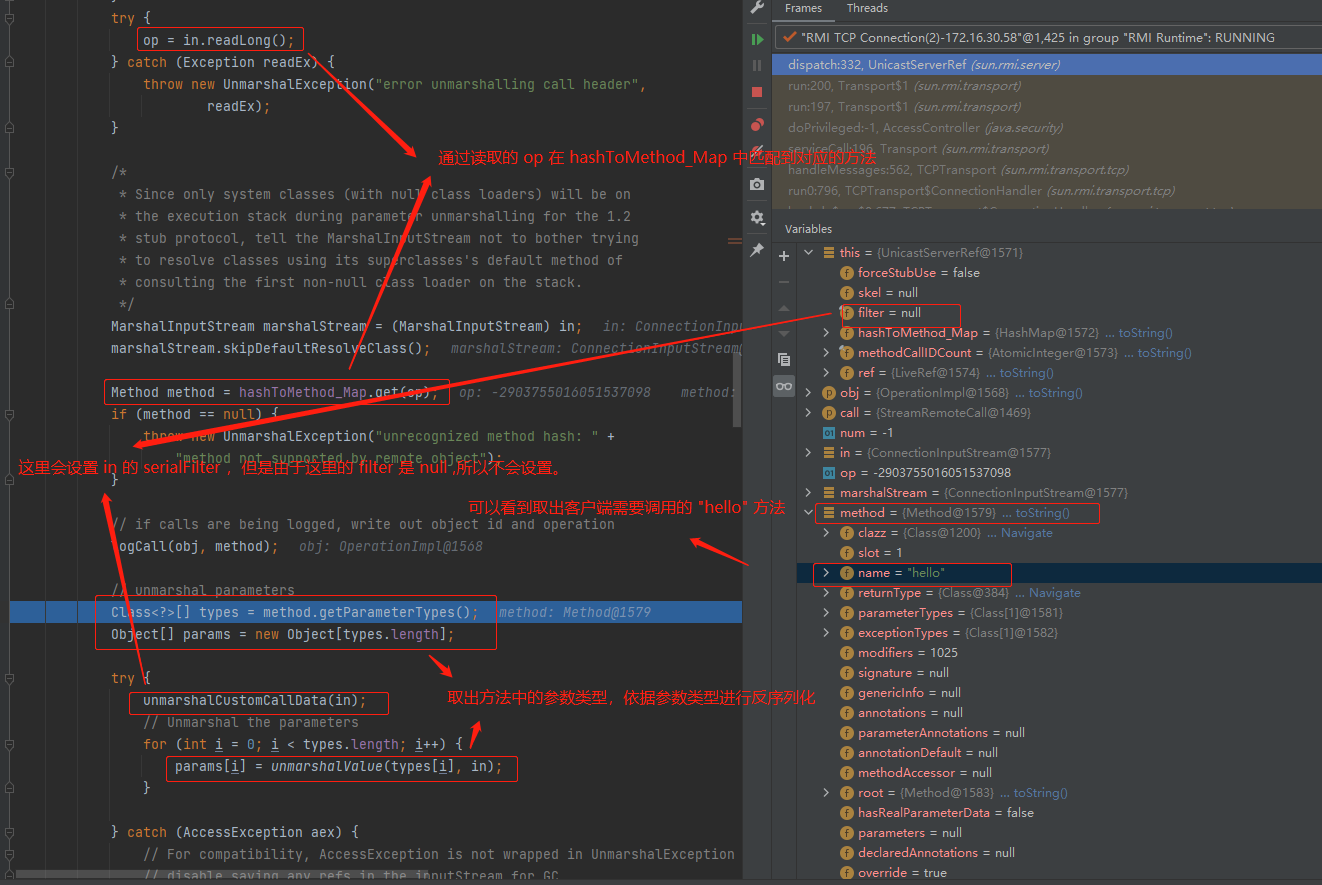This screenshot has width=1322, height=885.
Task: Click toString() link for obj
Action: tap(1056, 393)
